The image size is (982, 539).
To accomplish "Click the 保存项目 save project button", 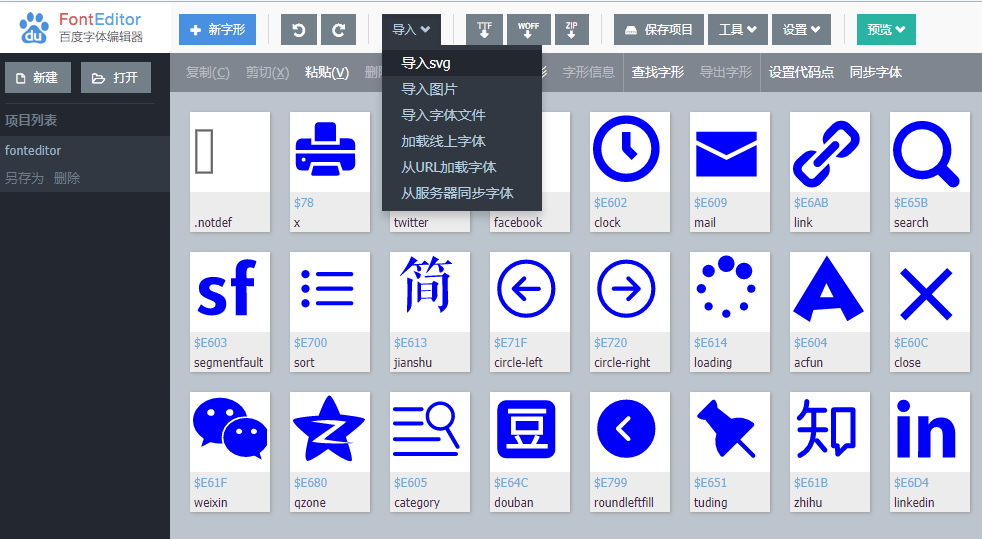I will click(659, 29).
